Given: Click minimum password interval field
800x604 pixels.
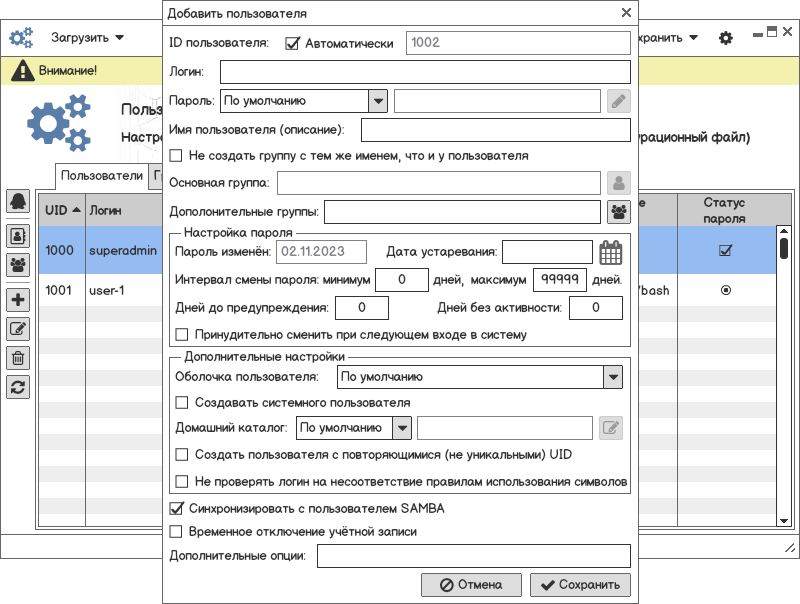Looking at the screenshot, I should (x=402, y=280).
